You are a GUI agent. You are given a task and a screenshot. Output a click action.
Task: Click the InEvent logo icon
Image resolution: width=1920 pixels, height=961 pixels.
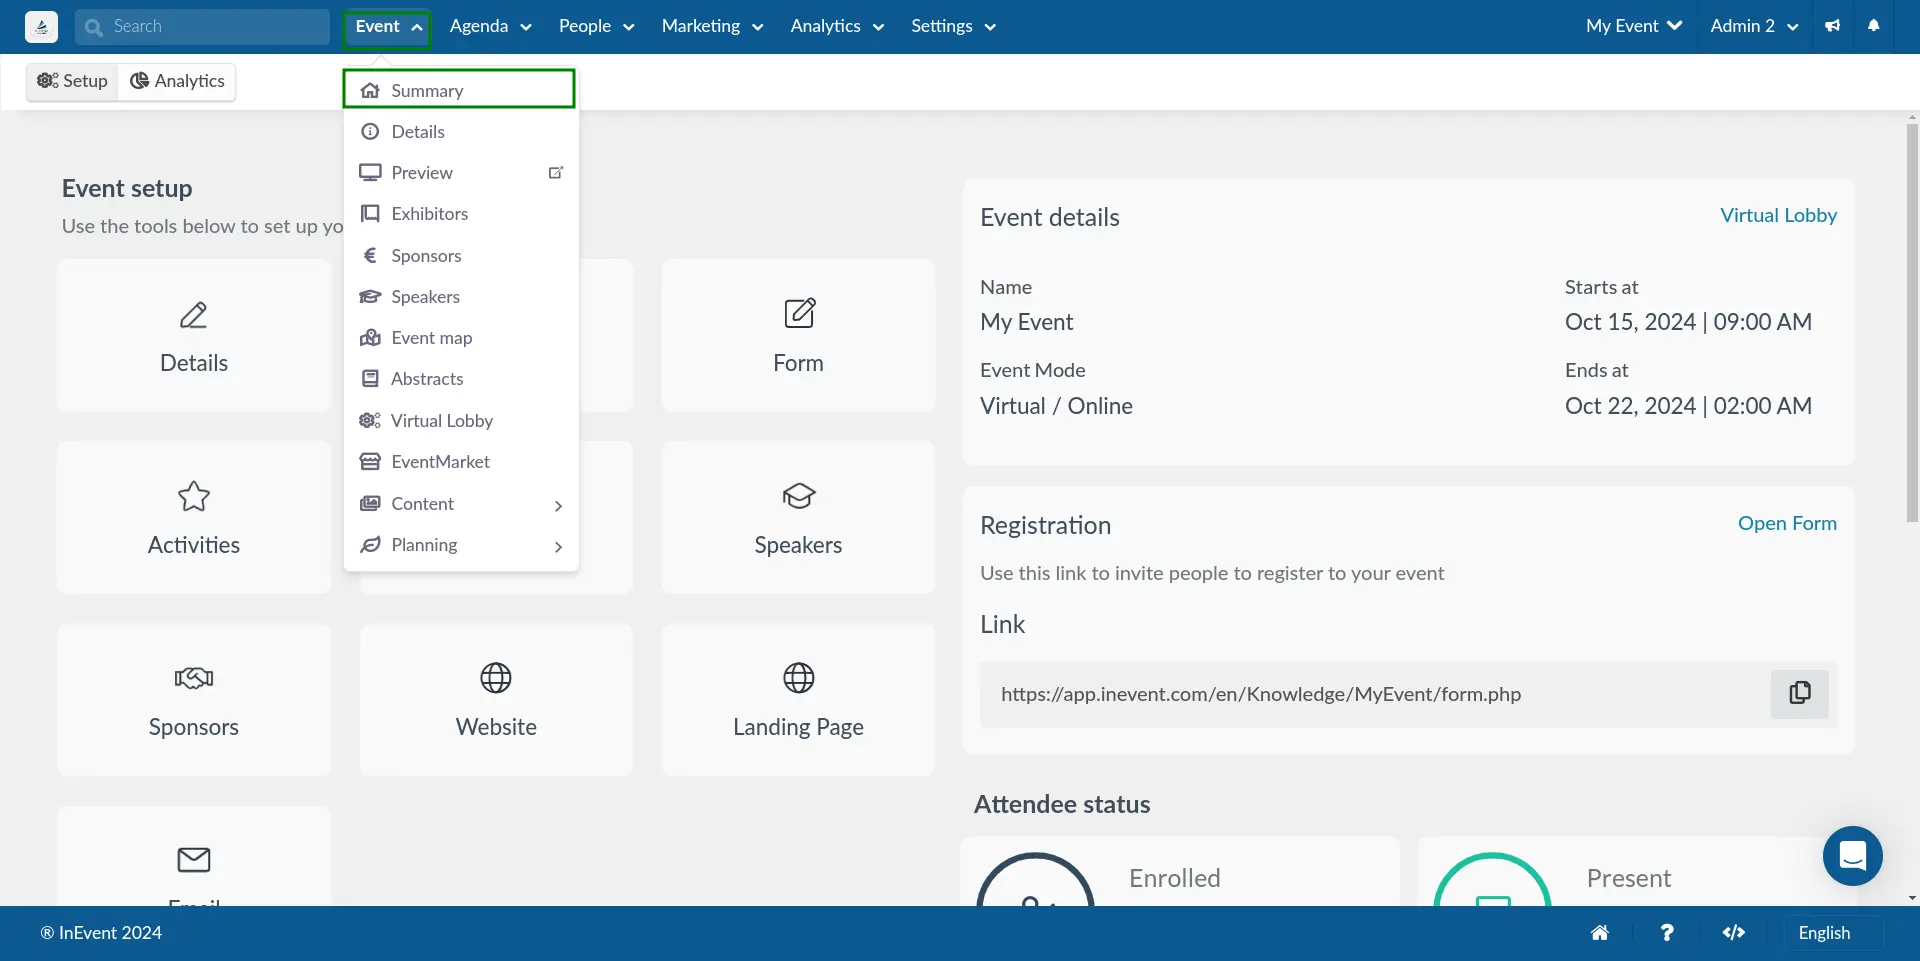41,27
